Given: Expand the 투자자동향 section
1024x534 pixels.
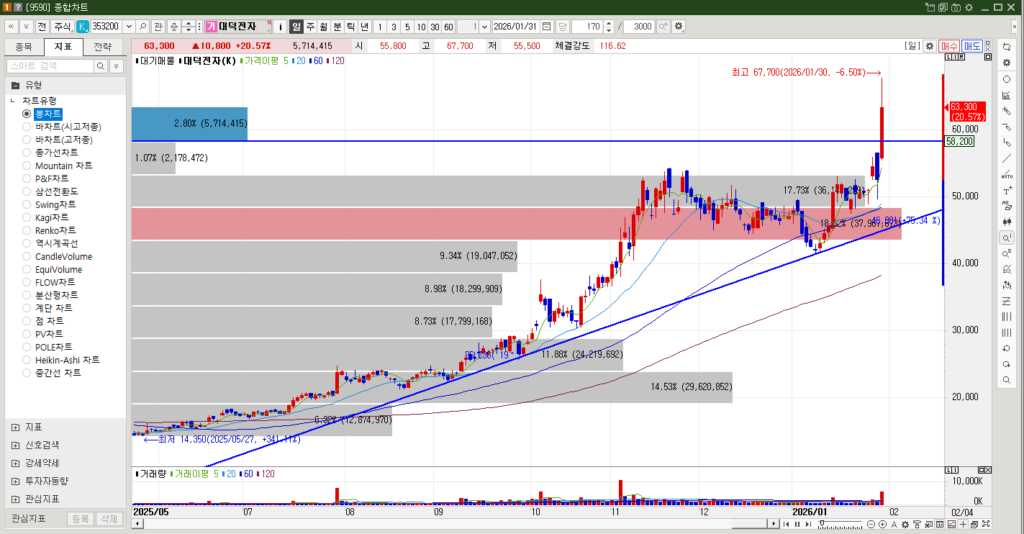Looking at the screenshot, I should point(15,481).
